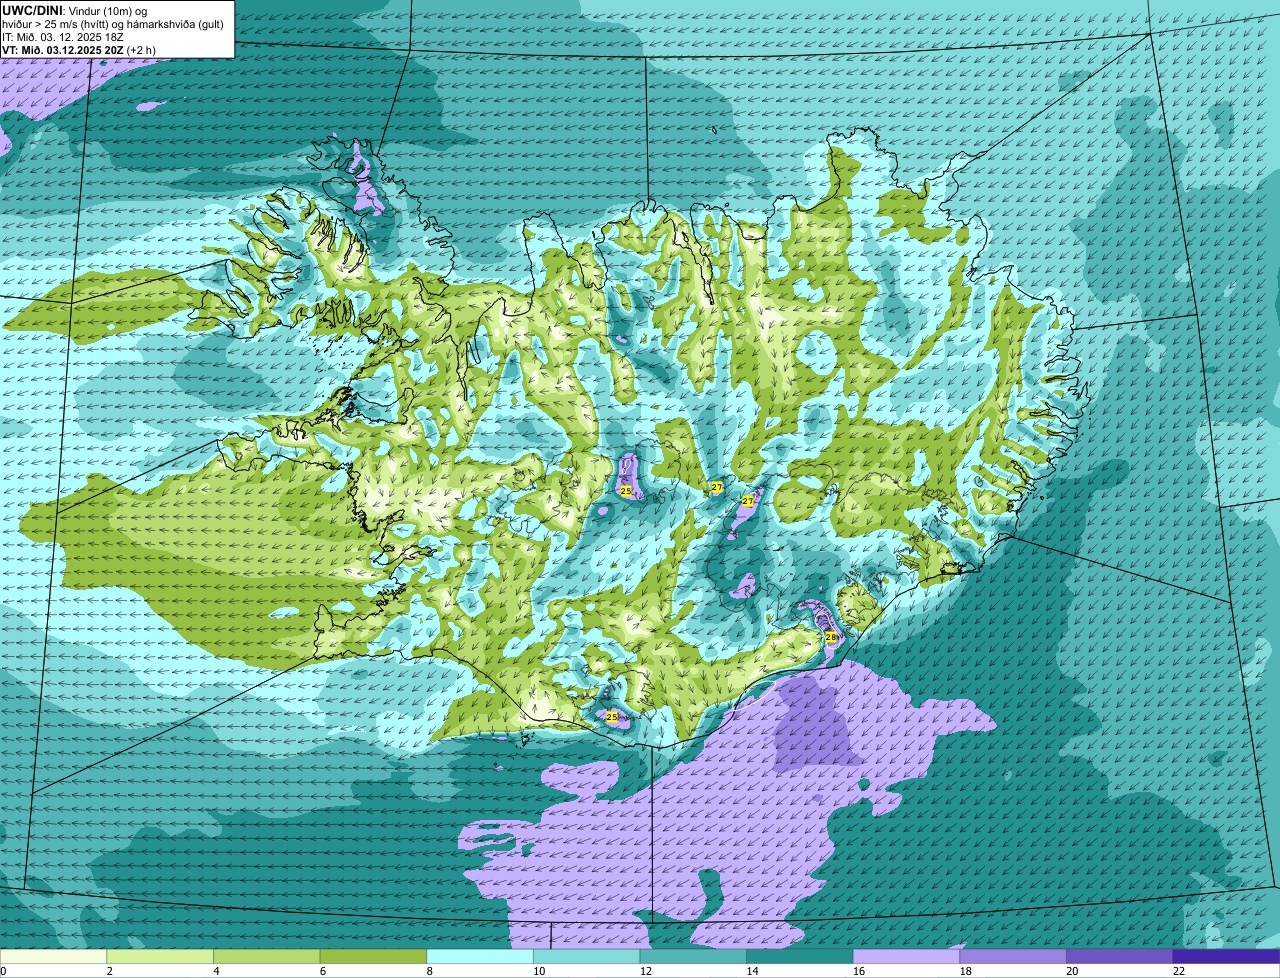The width and height of the screenshot is (1280, 978).
Task: Select the violet 20–22 m/s swatch
Action: coord(1120,956)
